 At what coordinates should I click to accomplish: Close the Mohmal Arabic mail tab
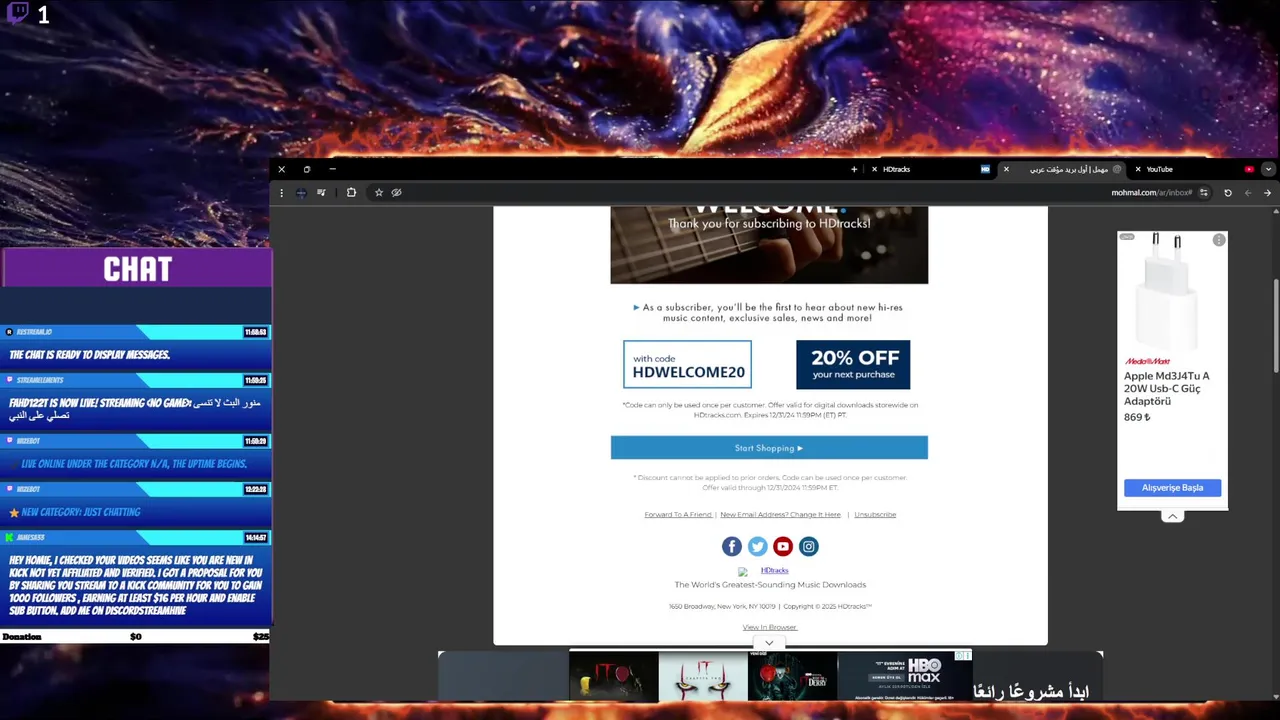(x=1006, y=169)
